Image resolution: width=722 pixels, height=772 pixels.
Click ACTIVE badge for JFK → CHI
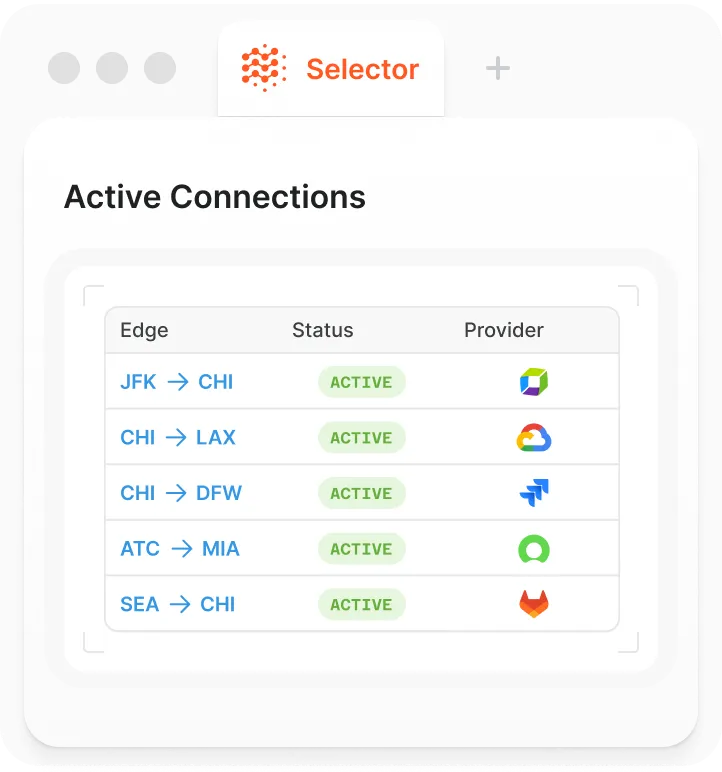(x=361, y=382)
